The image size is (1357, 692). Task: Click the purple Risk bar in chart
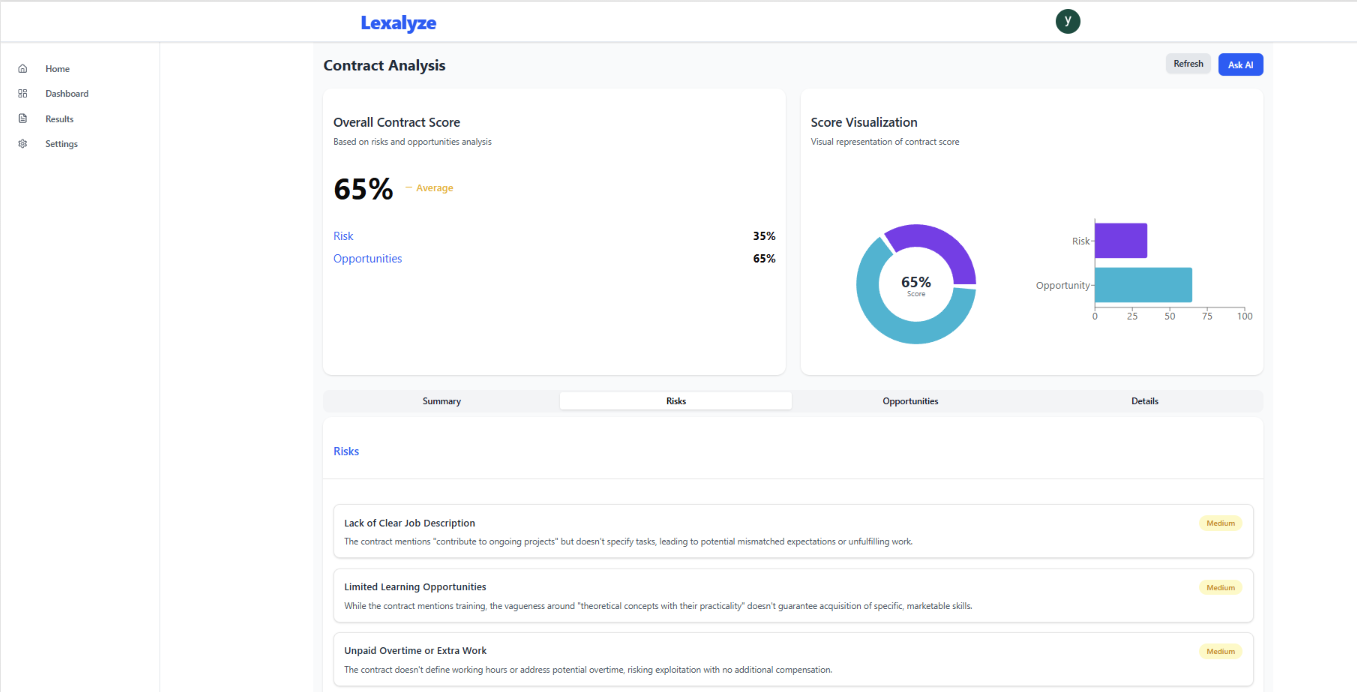[x=1120, y=241]
